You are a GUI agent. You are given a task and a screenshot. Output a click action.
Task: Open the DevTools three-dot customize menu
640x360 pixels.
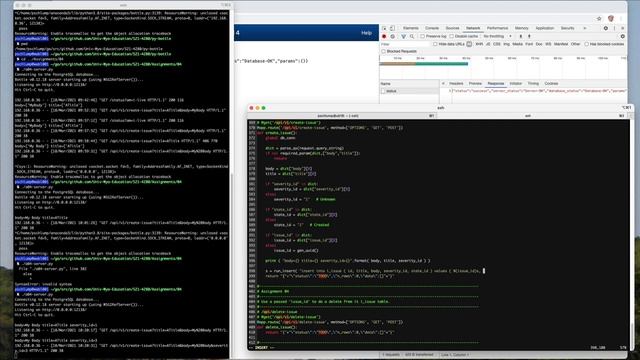[614, 28]
